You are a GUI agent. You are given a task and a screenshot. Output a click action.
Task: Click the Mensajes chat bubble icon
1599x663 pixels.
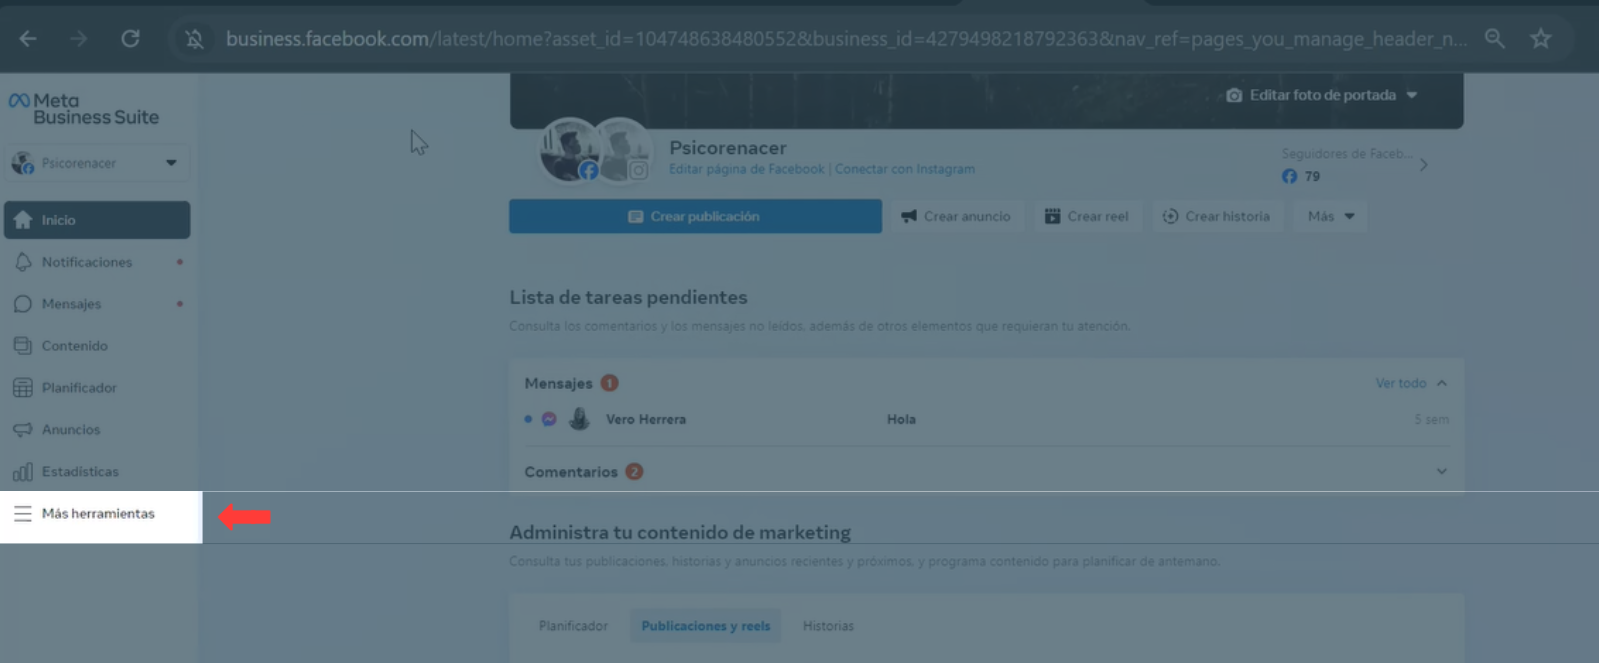tap(23, 304)
